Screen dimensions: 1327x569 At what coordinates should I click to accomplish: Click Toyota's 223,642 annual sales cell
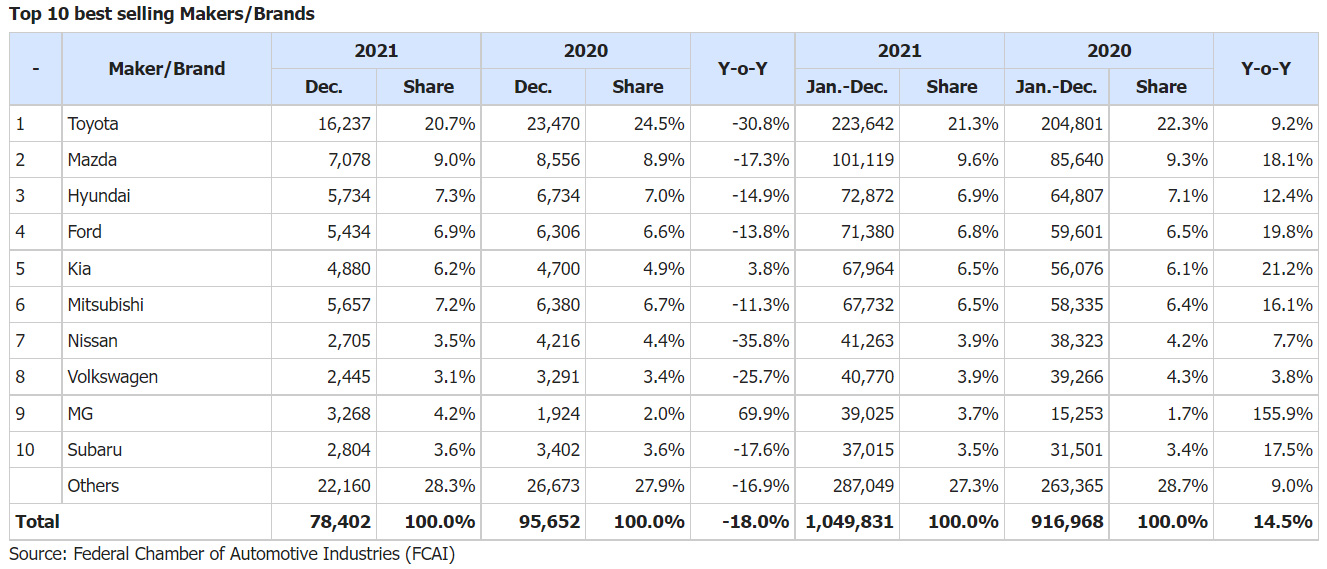point(861,124)
